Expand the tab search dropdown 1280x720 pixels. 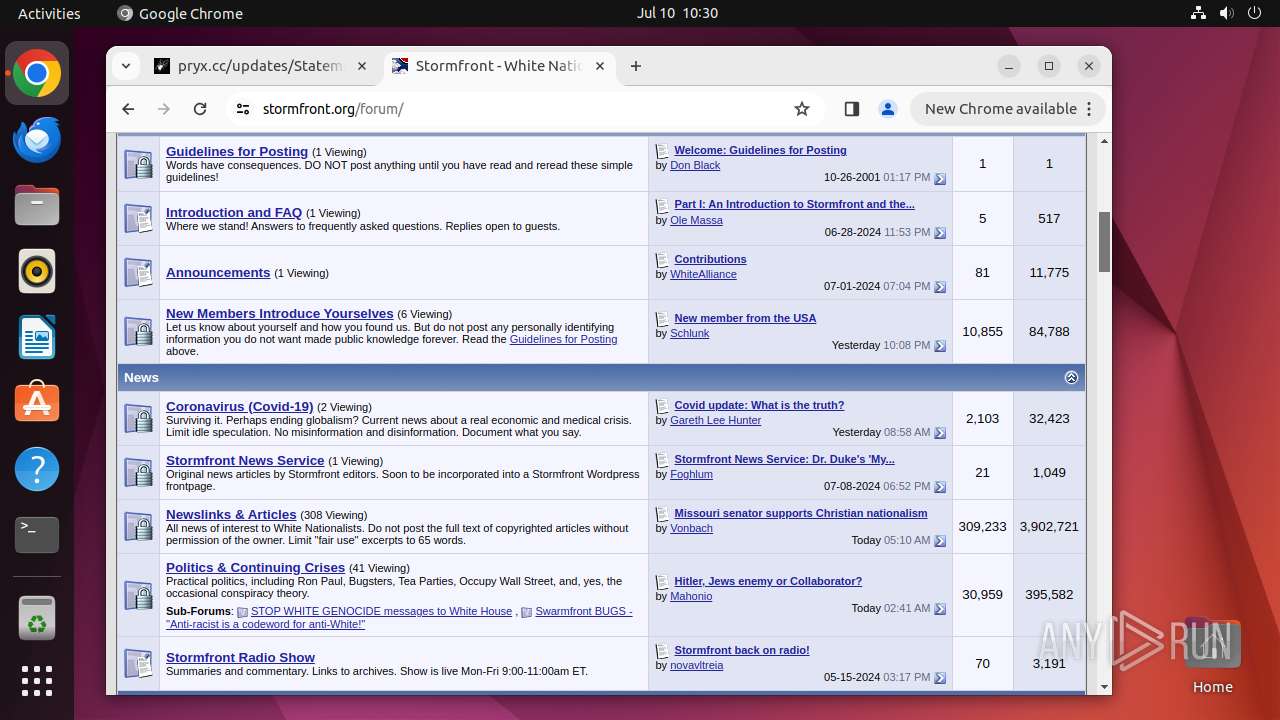click(126, 66)
